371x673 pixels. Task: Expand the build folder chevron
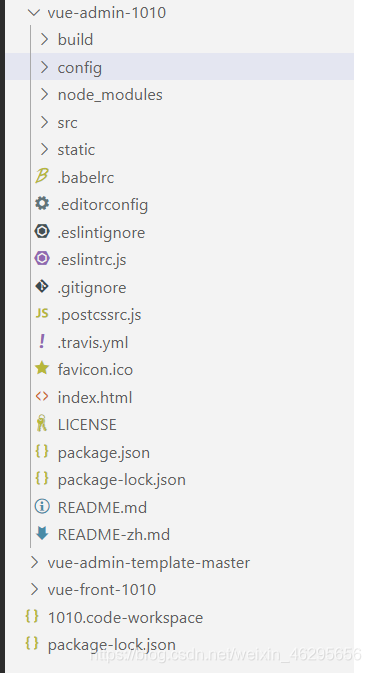[x=44, y=39]
